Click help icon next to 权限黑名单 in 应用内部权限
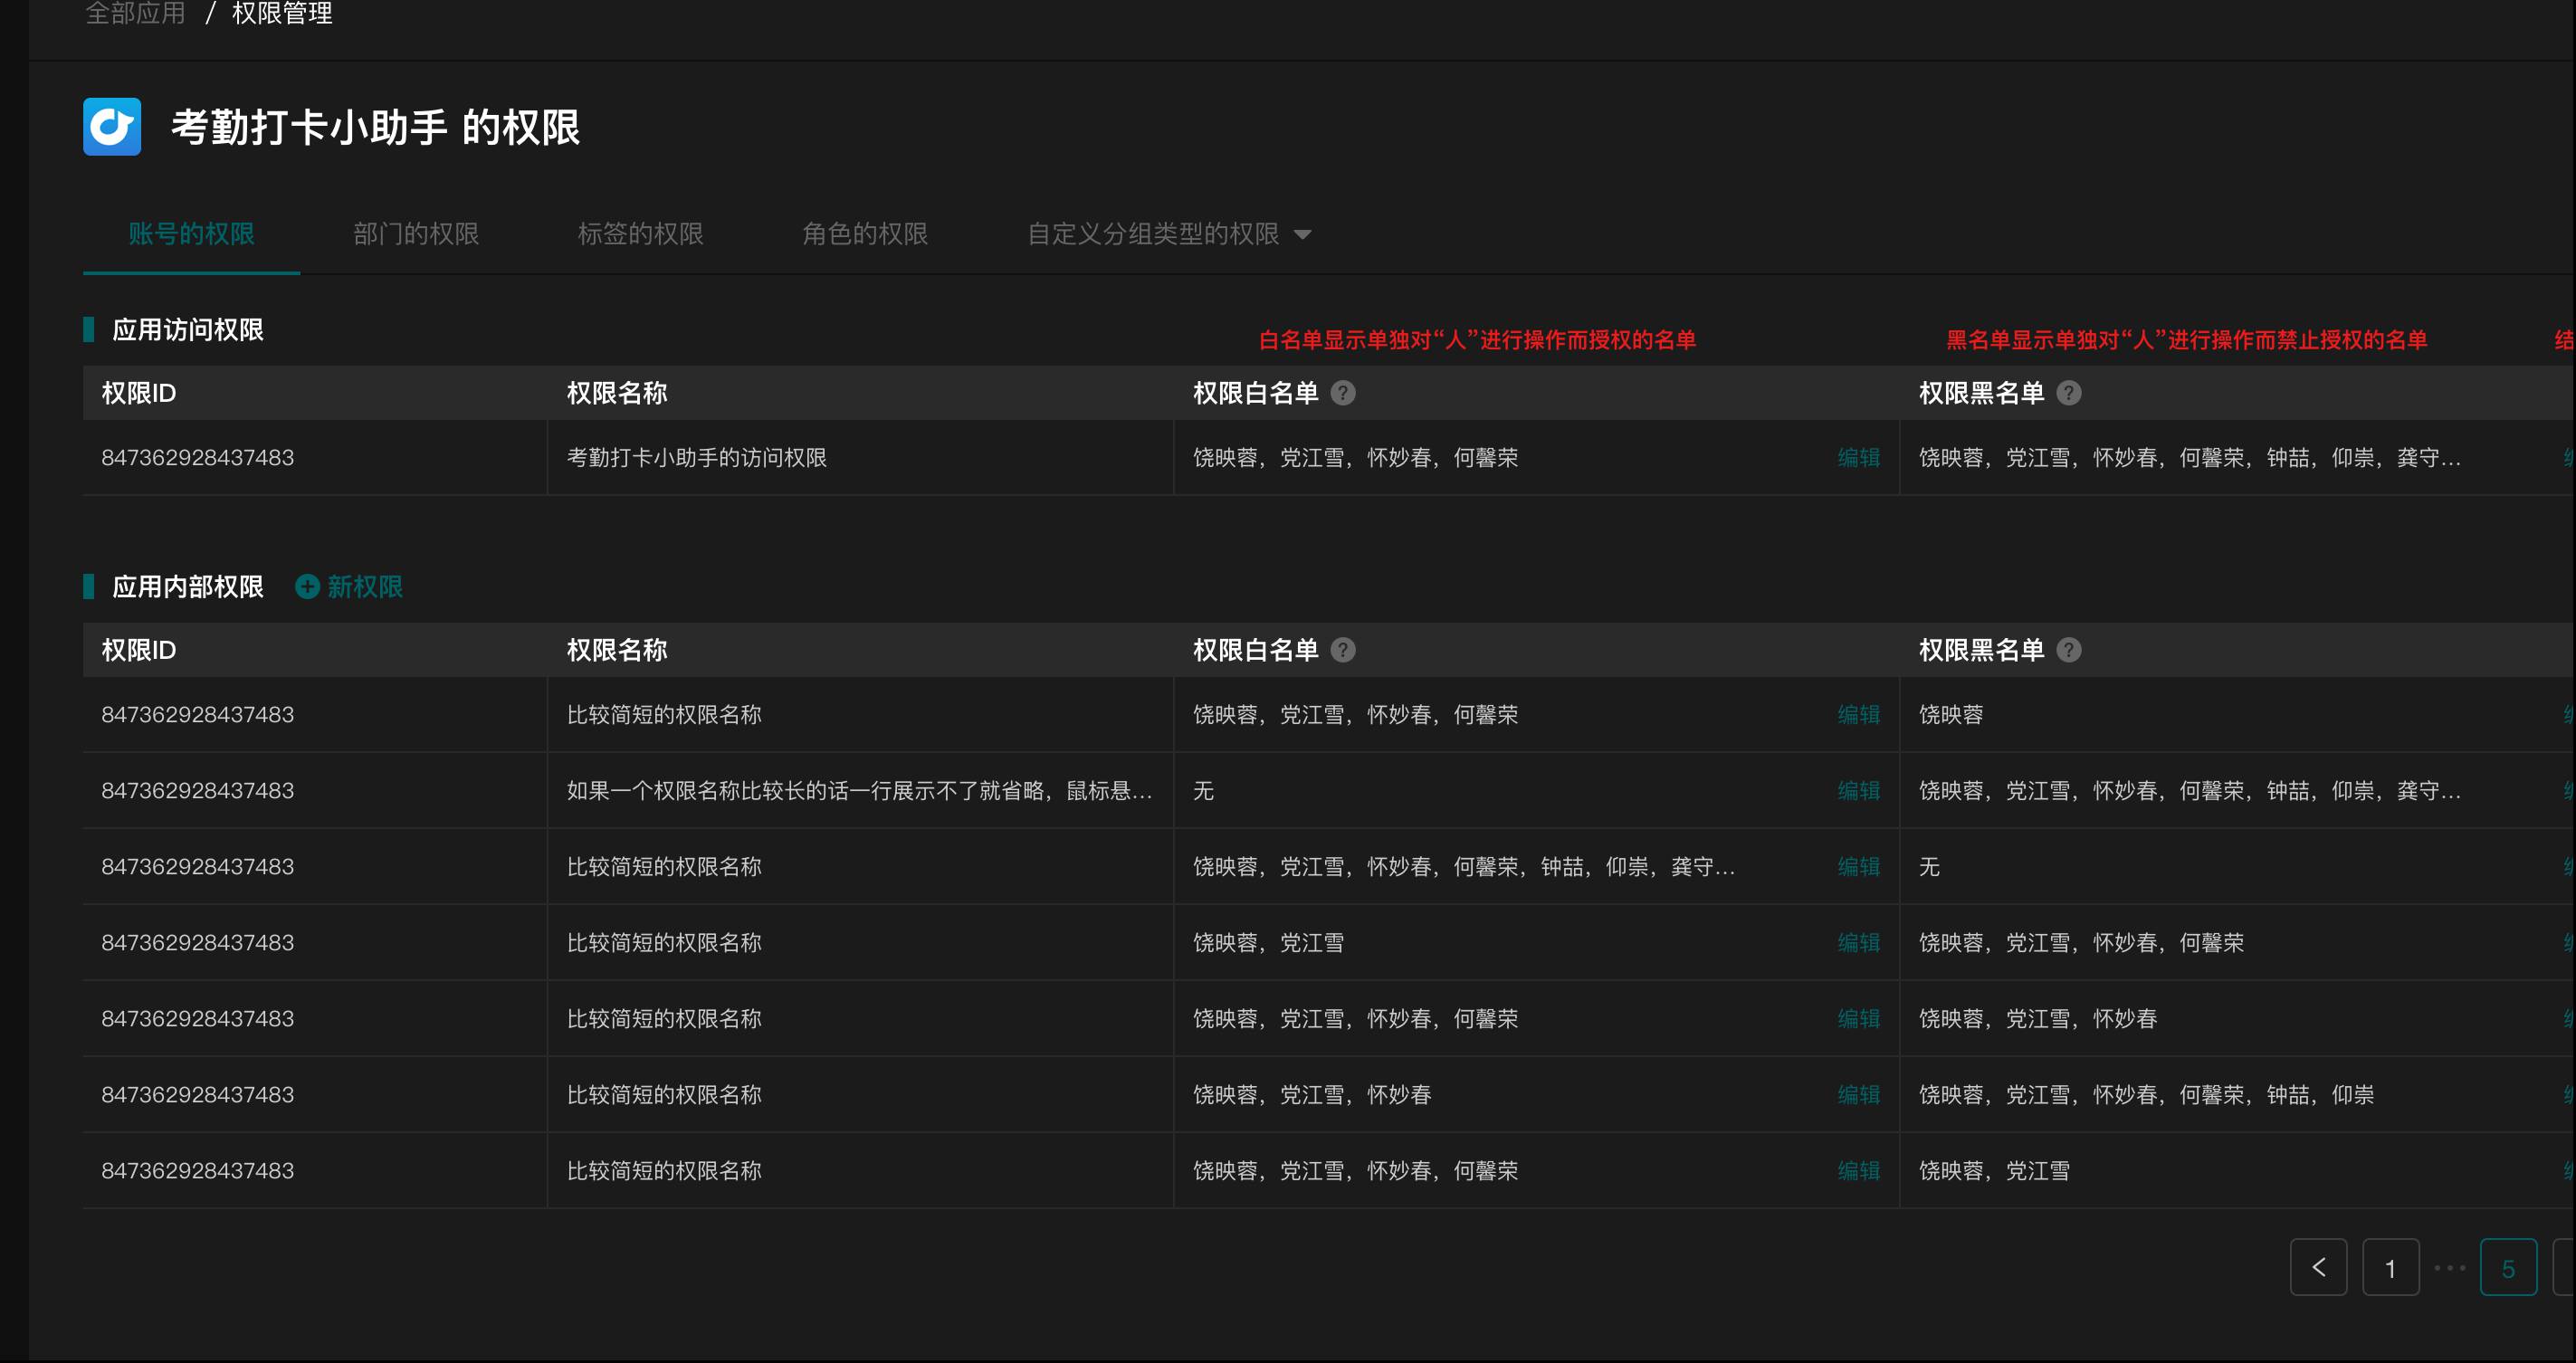Viewport: 2576px width, 1363px height. [2068, 650]
